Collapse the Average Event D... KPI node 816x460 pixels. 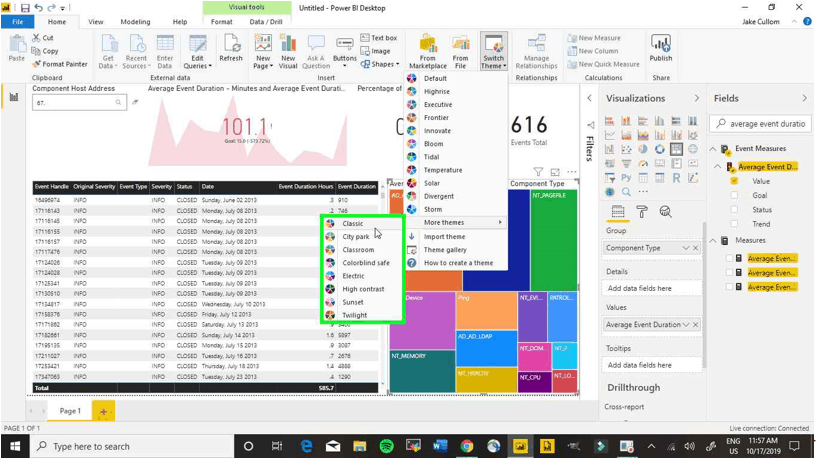click(718, 167)
